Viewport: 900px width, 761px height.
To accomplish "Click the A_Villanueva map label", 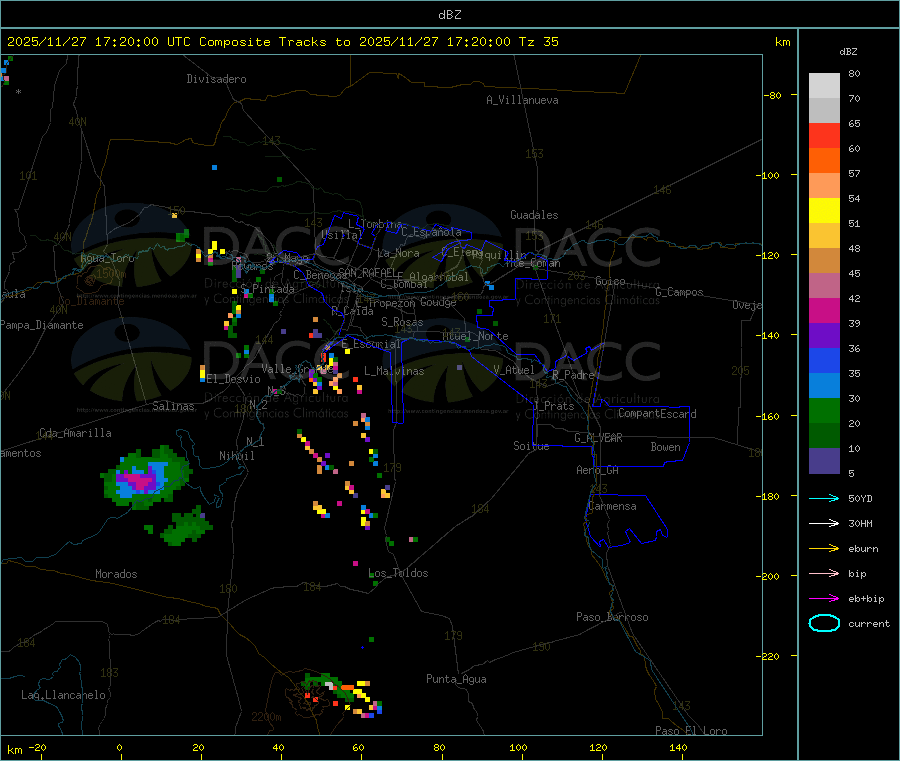I will point(522,100).
